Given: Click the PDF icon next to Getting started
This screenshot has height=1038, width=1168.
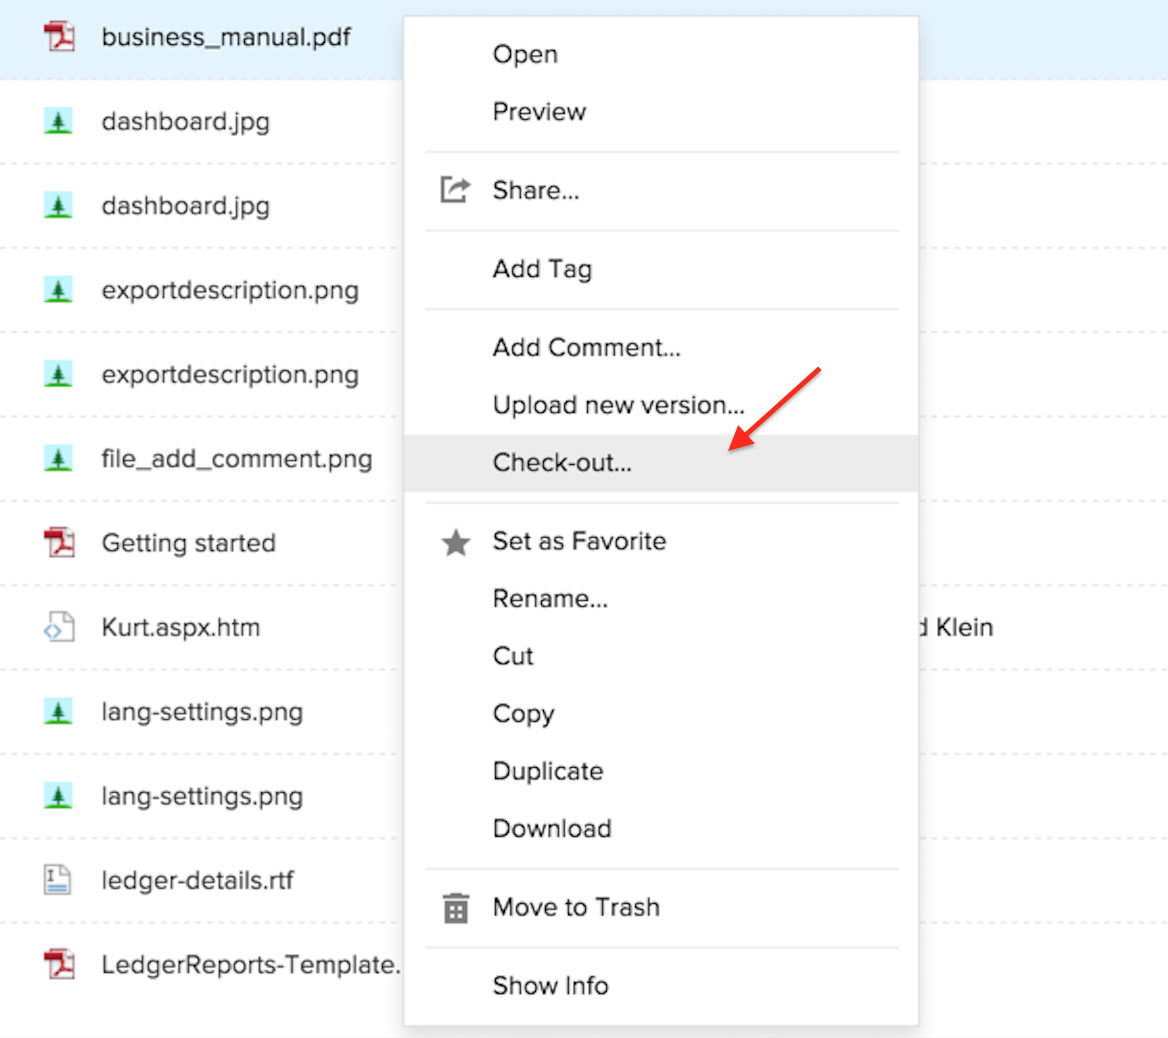Looking at the screenshot, I should (x=59, y=543).
